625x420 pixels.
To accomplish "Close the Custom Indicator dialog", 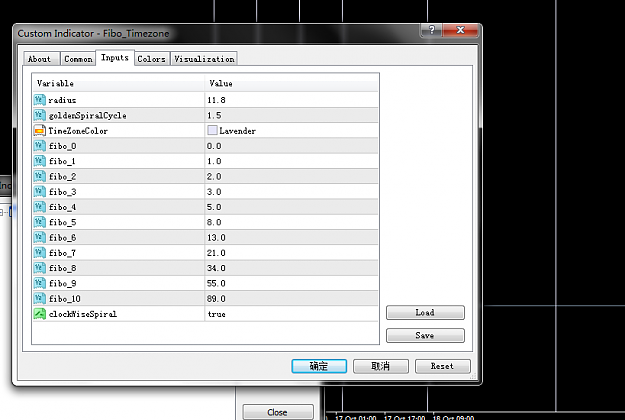I will click(460, 30).
